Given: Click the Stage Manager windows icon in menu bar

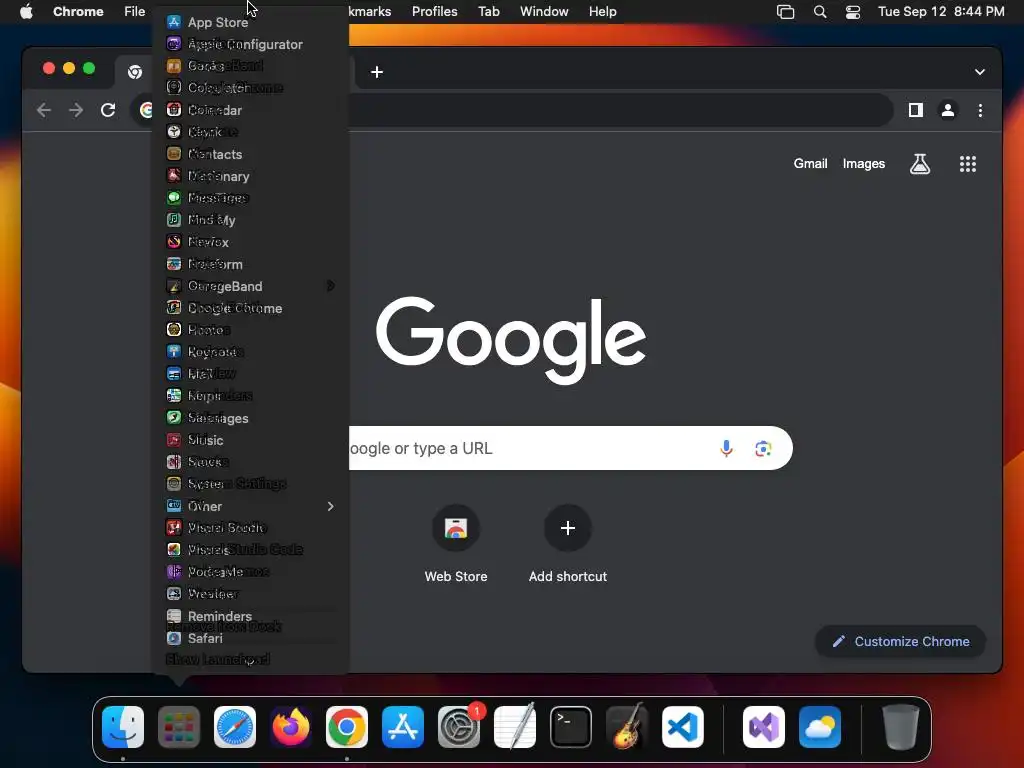Looking at the screenshot, I should coord(785,12).
